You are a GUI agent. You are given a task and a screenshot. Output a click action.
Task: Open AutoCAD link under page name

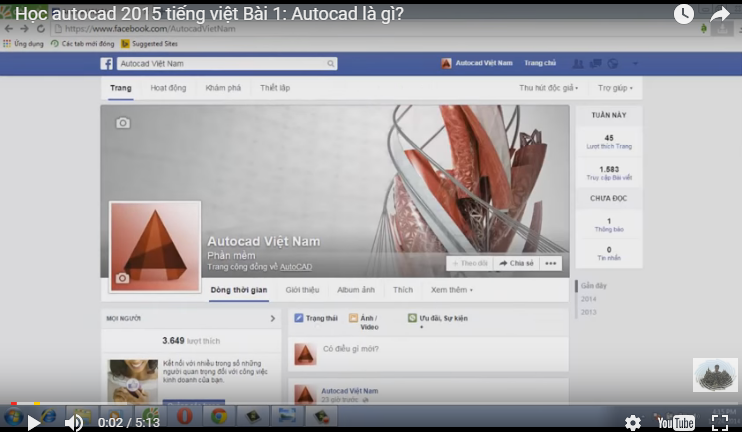tap(296, 267)
